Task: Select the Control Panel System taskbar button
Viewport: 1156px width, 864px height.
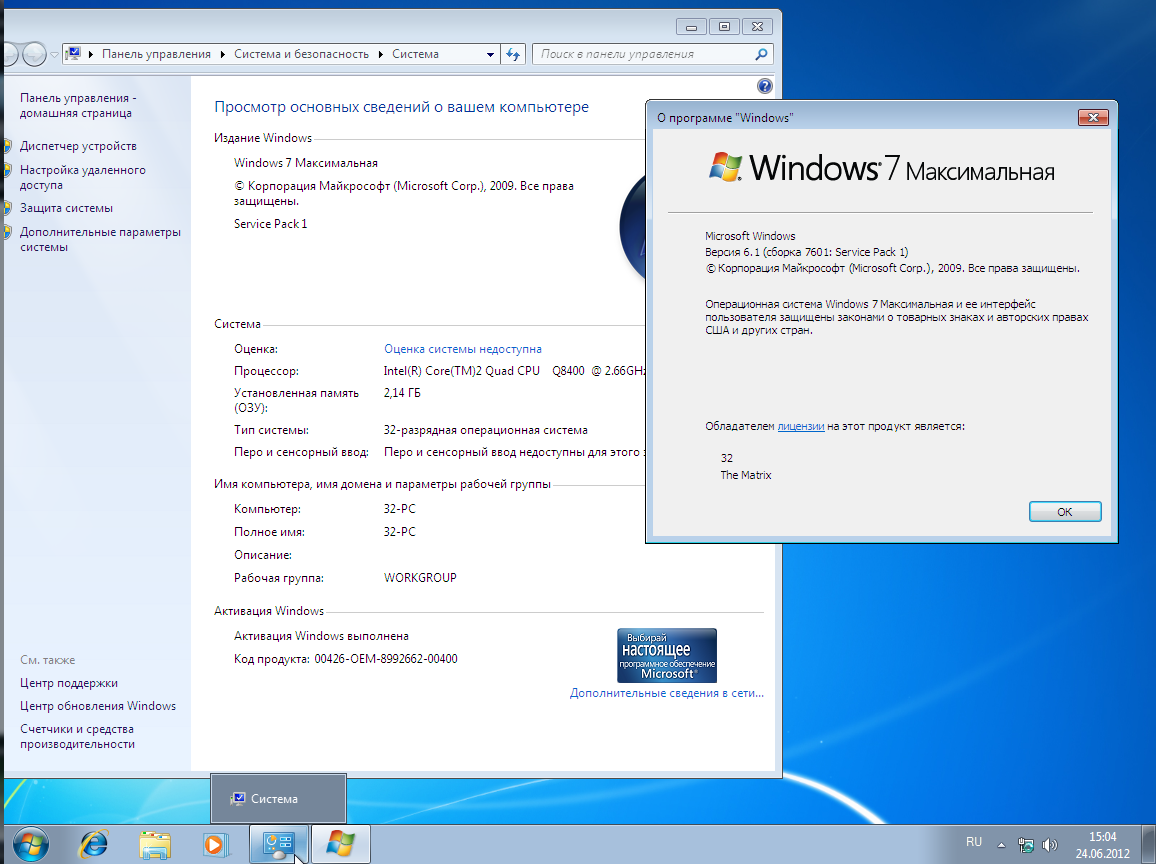Action: pos(279,845)
